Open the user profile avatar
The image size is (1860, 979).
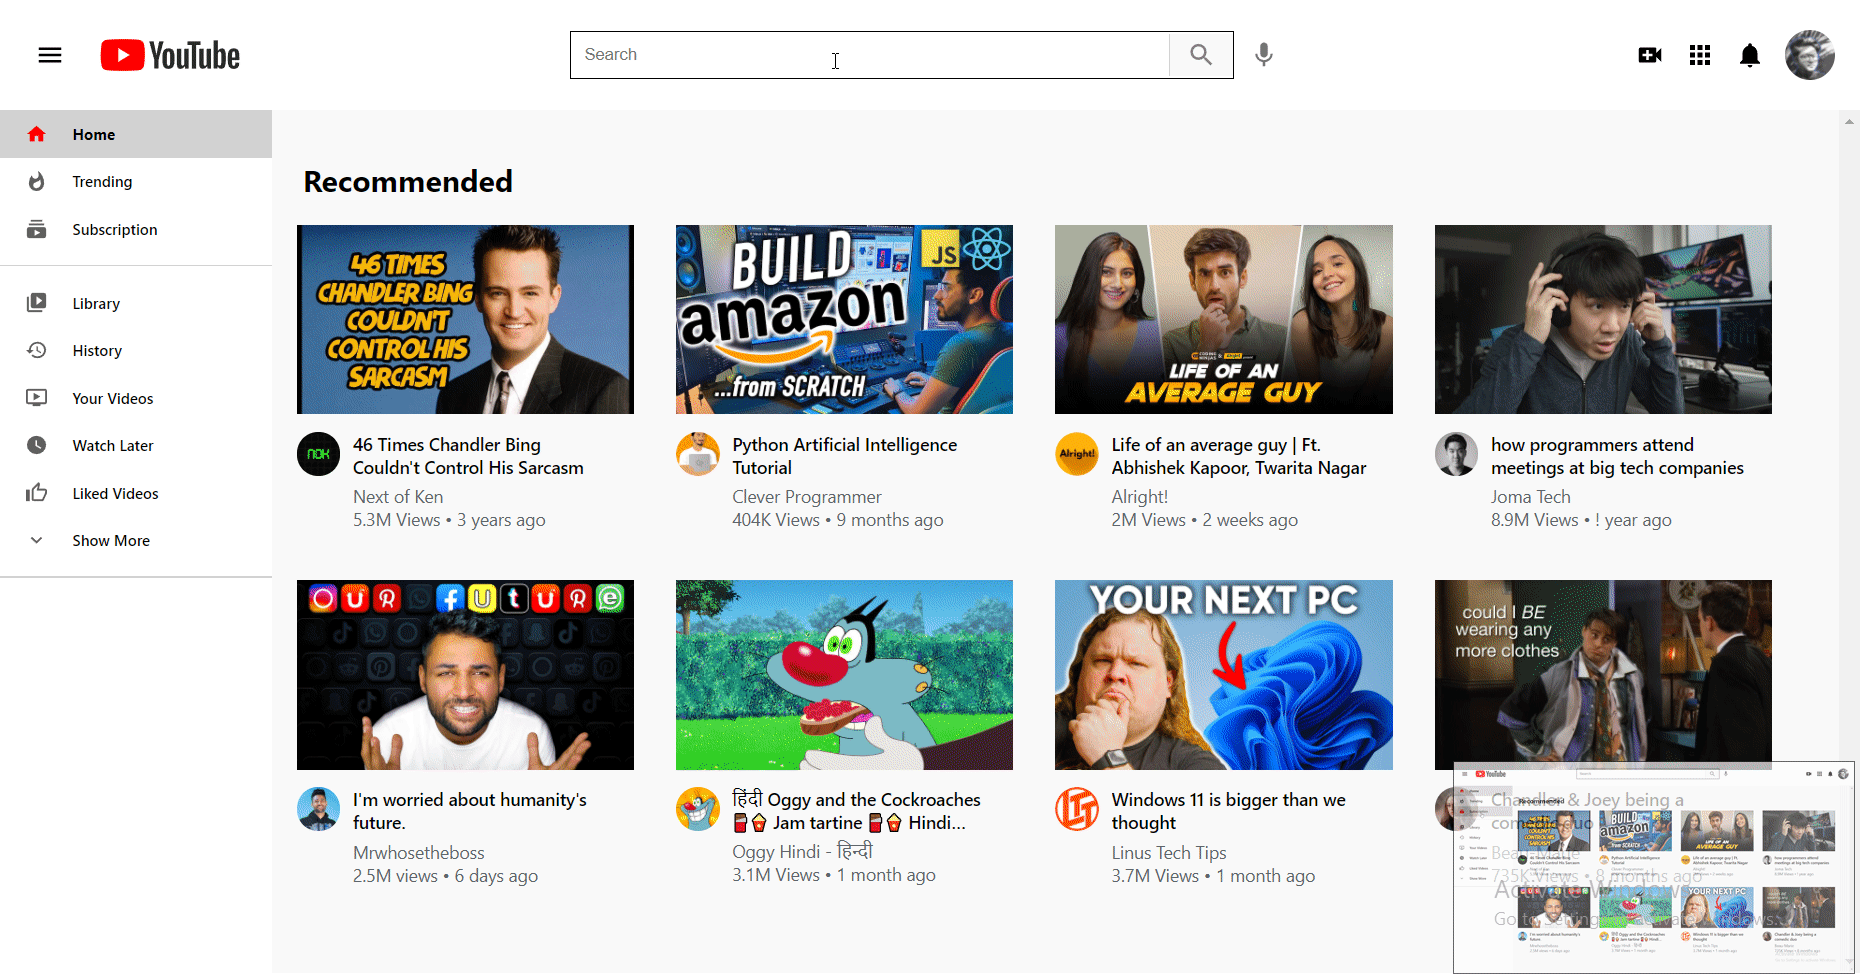click(x=1810, y=55)
